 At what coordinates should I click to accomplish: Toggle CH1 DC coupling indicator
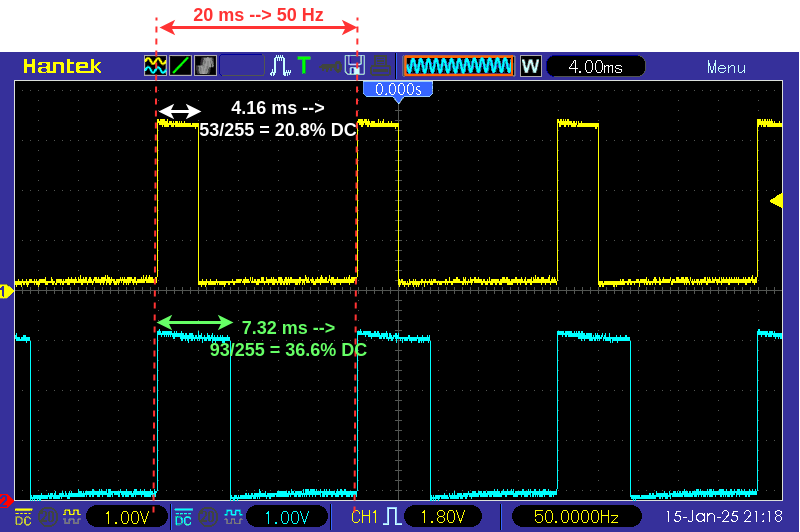tap(23, 517)
